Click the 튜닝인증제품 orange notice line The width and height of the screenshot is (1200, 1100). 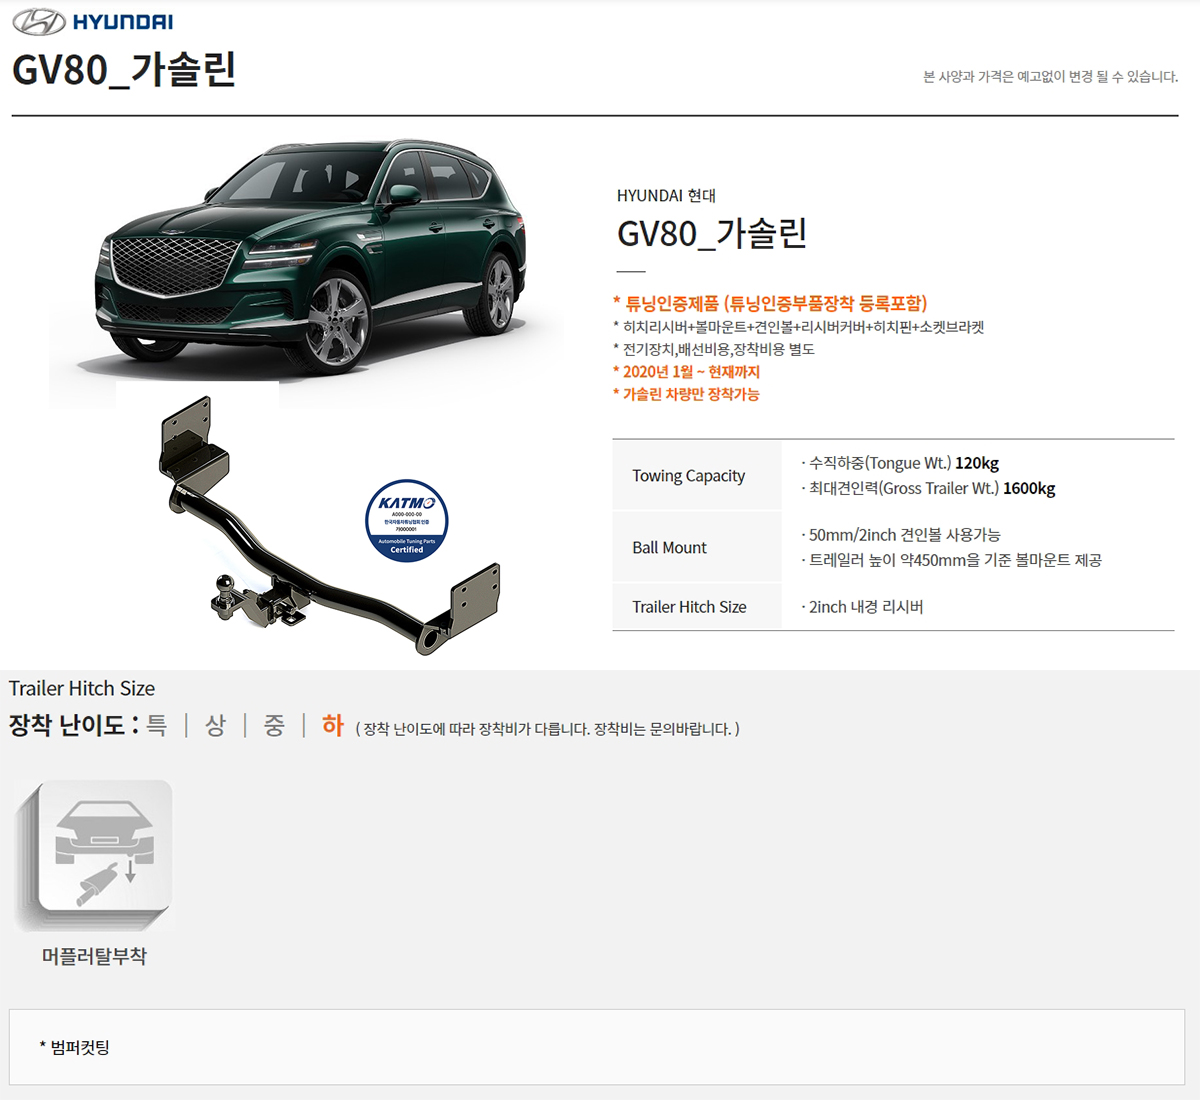[x=770, y=303]
